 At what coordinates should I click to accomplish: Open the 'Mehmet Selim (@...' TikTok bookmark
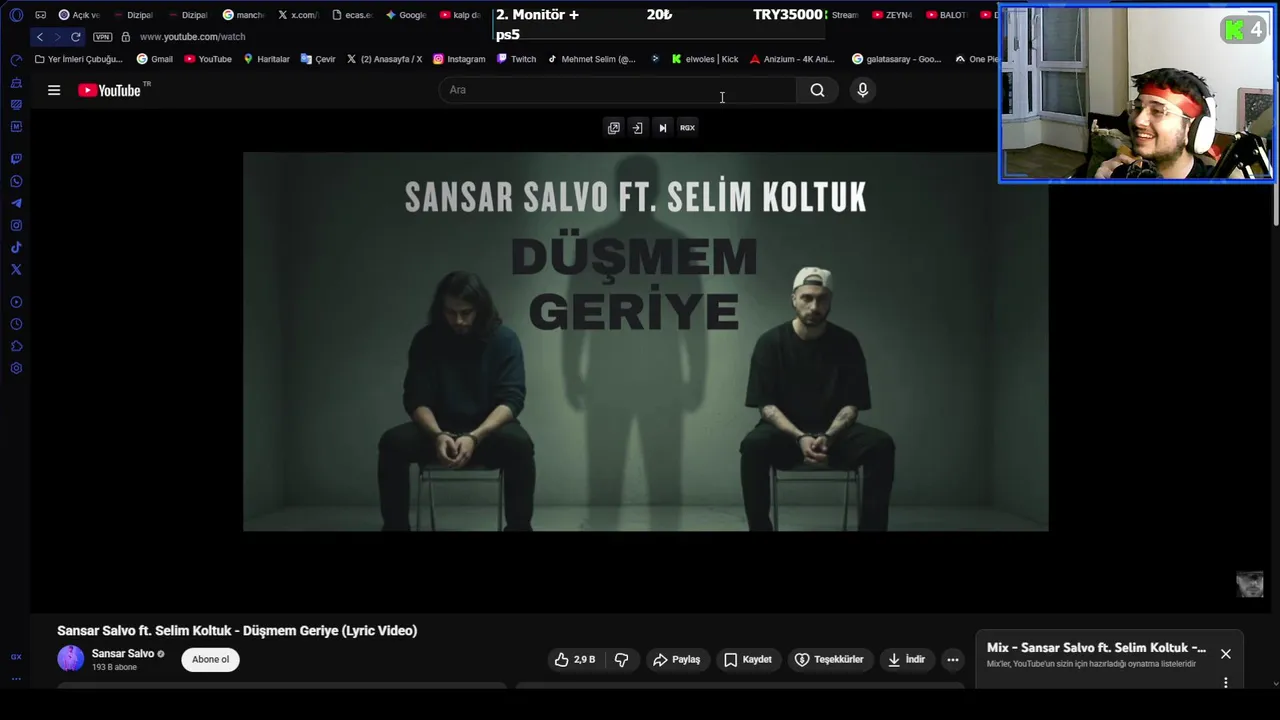point(592,59)
